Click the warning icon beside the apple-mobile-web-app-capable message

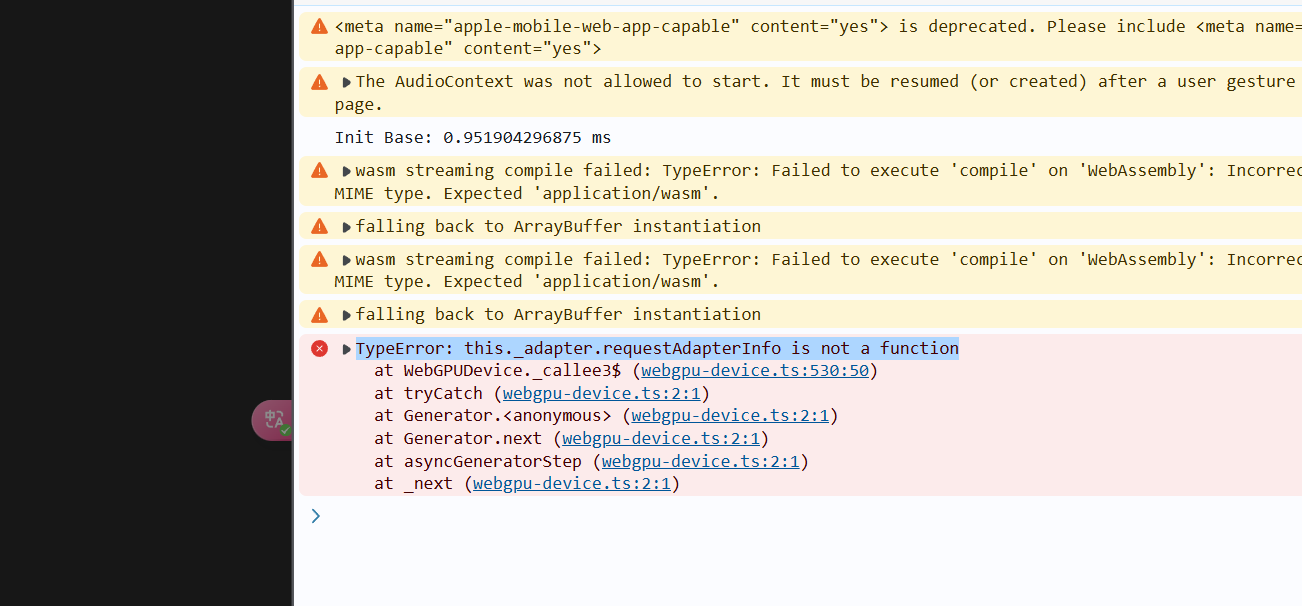tap(319, 26)
